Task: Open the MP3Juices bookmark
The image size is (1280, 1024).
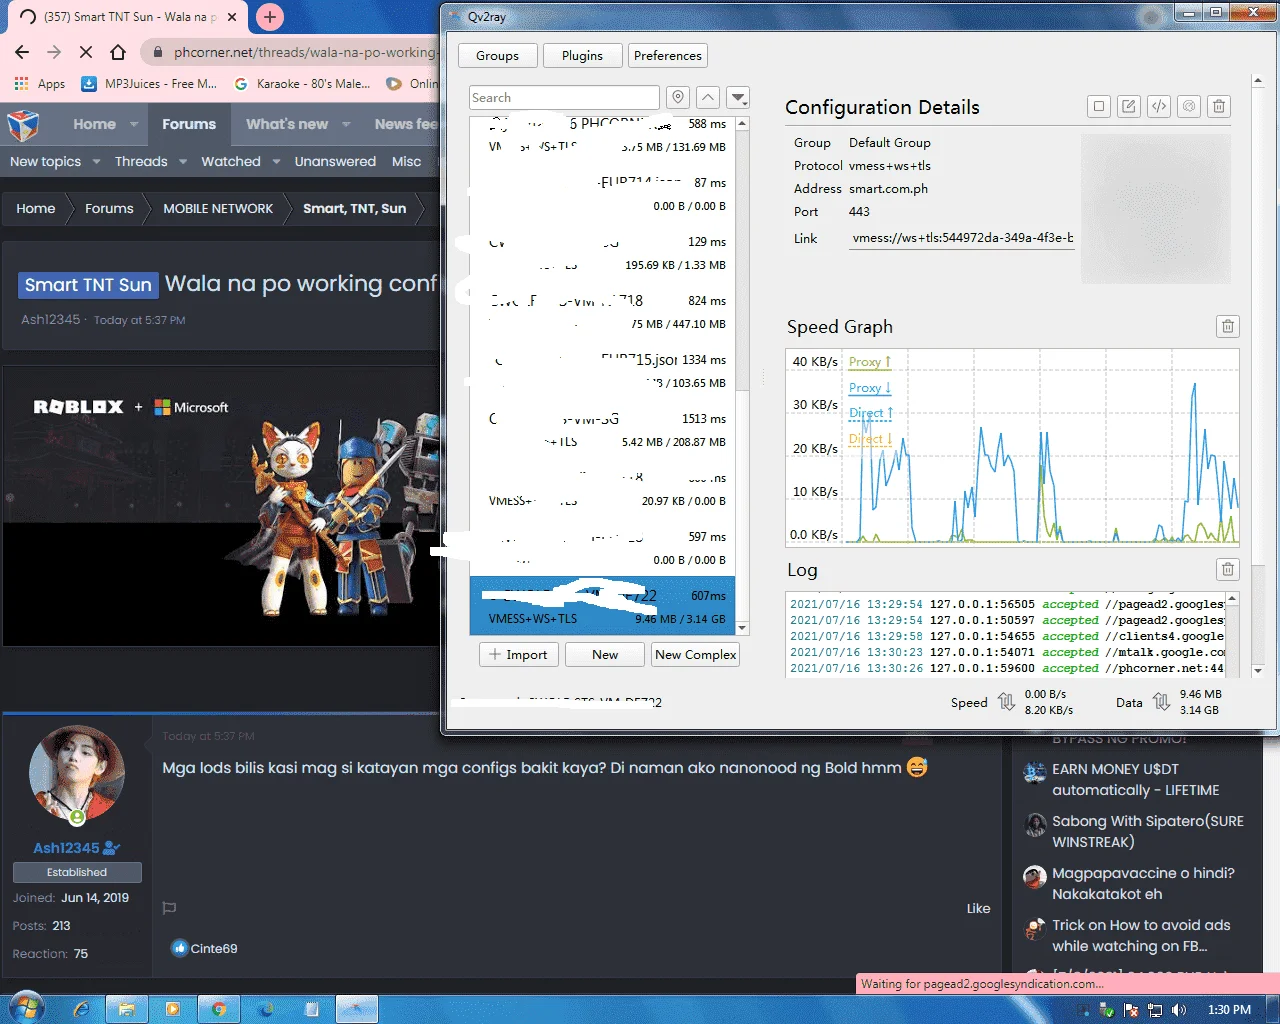Action: pos(149,84)
